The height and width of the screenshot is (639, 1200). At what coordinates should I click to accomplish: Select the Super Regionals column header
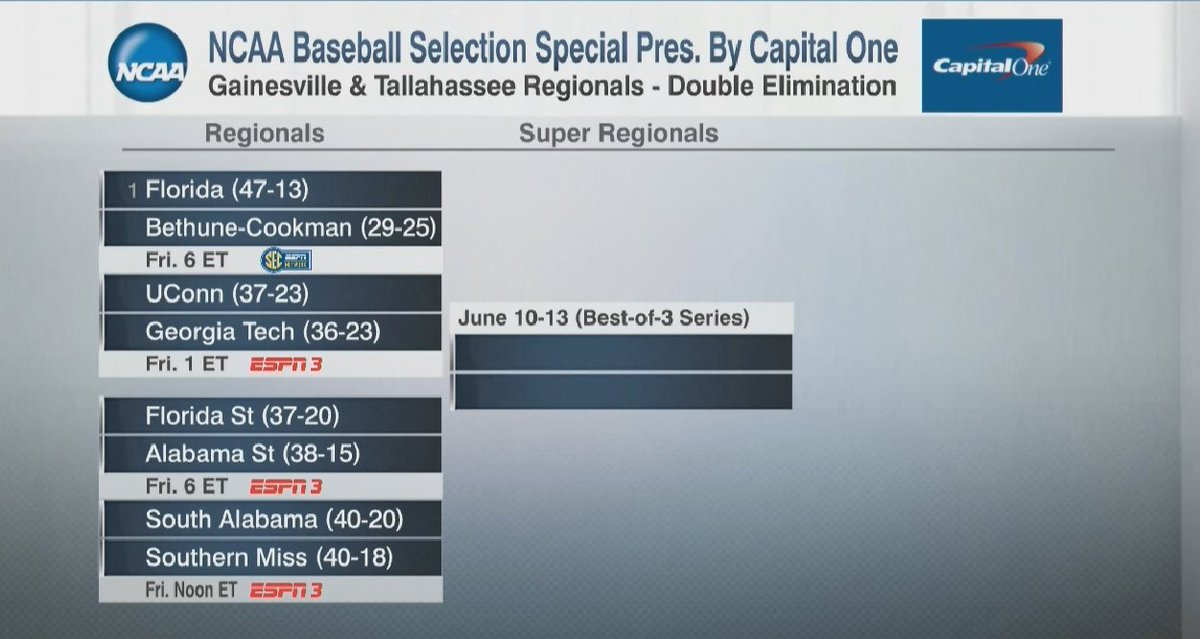click(x=618, y=134)
